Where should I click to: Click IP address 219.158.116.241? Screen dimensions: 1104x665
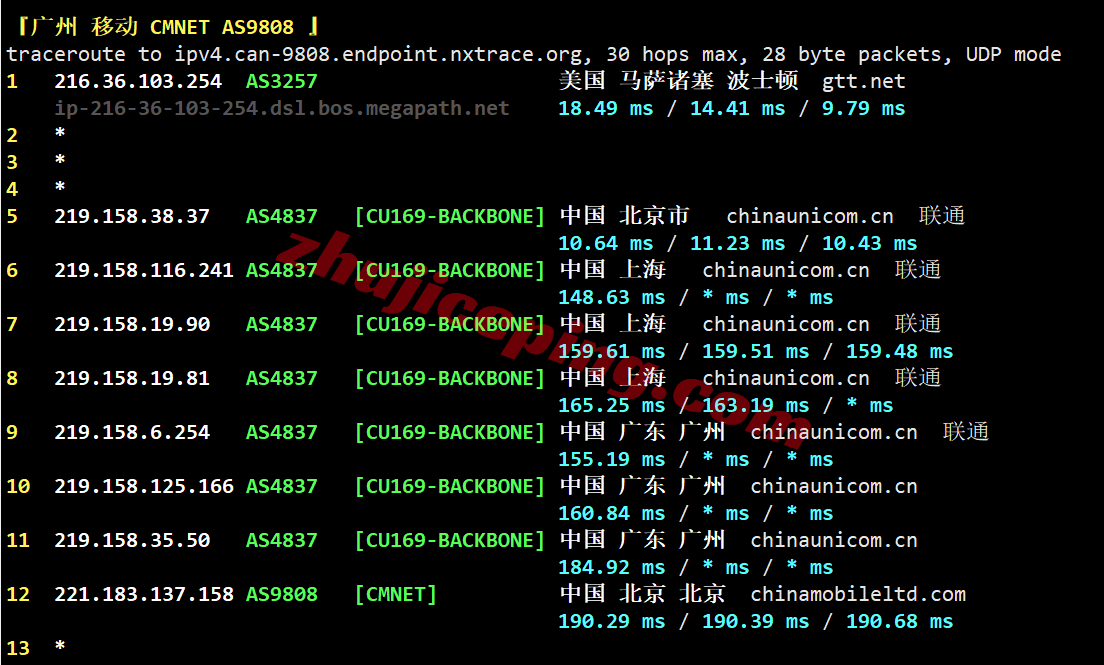click(144, 271)
